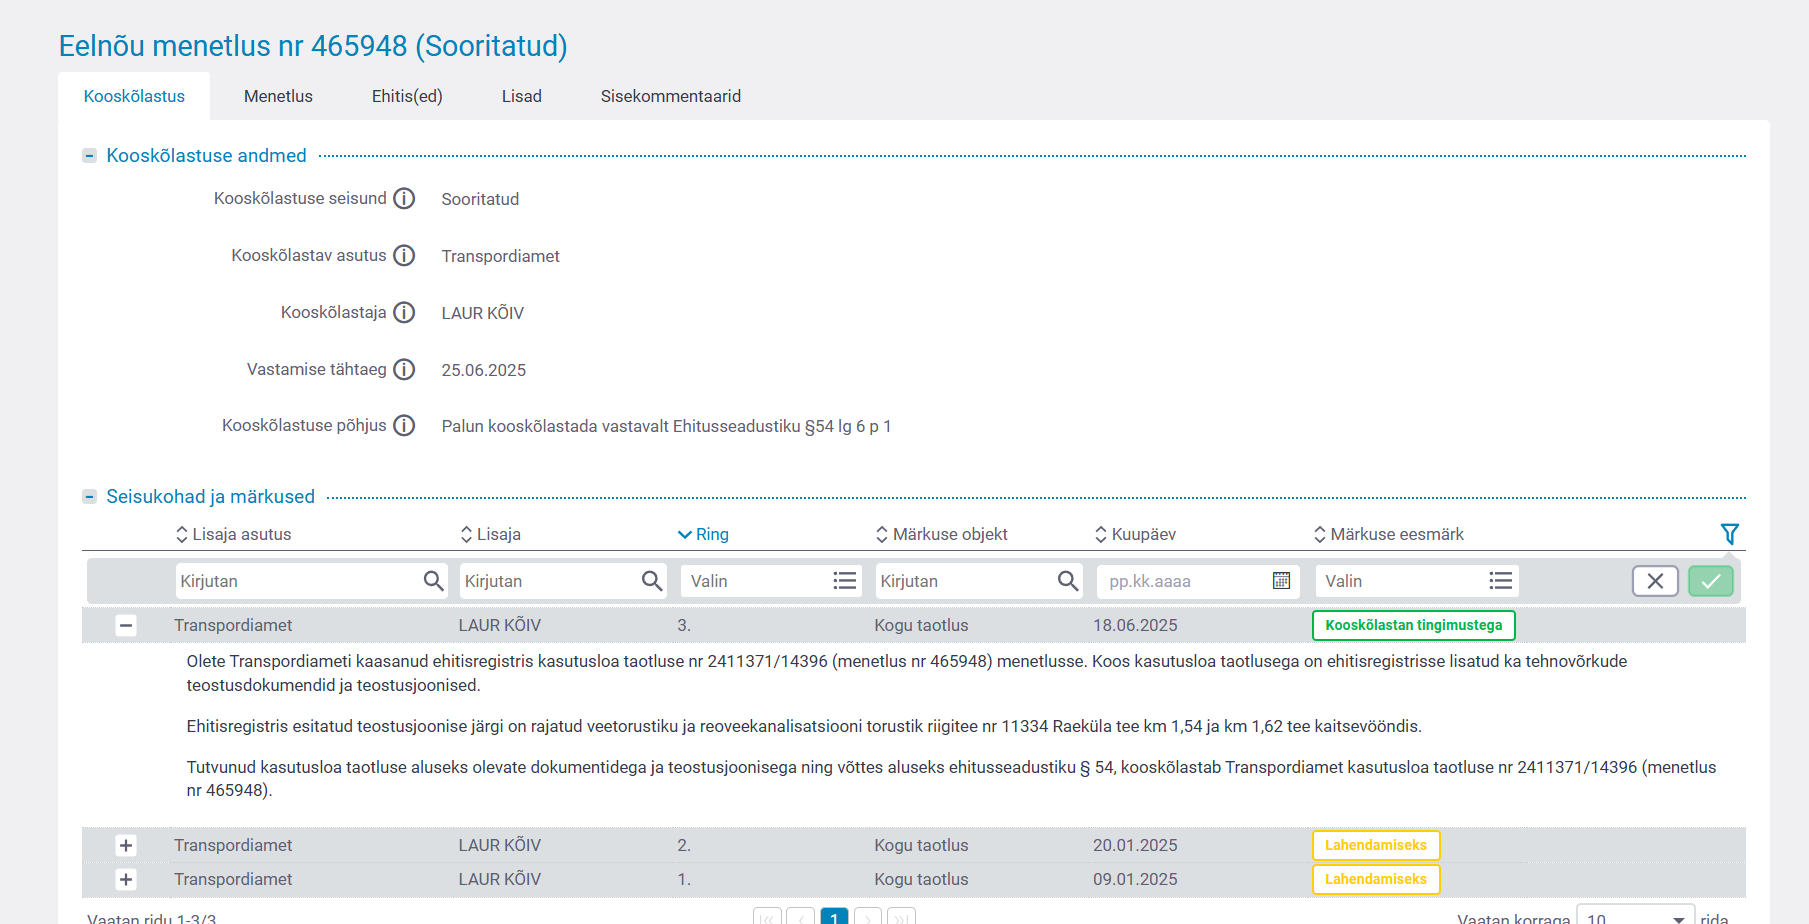Image resolution: width=1809 pixels, height=924 pixels.
Task: Collapse the Seisukohad ja märkused section
Action: (89, 497)
